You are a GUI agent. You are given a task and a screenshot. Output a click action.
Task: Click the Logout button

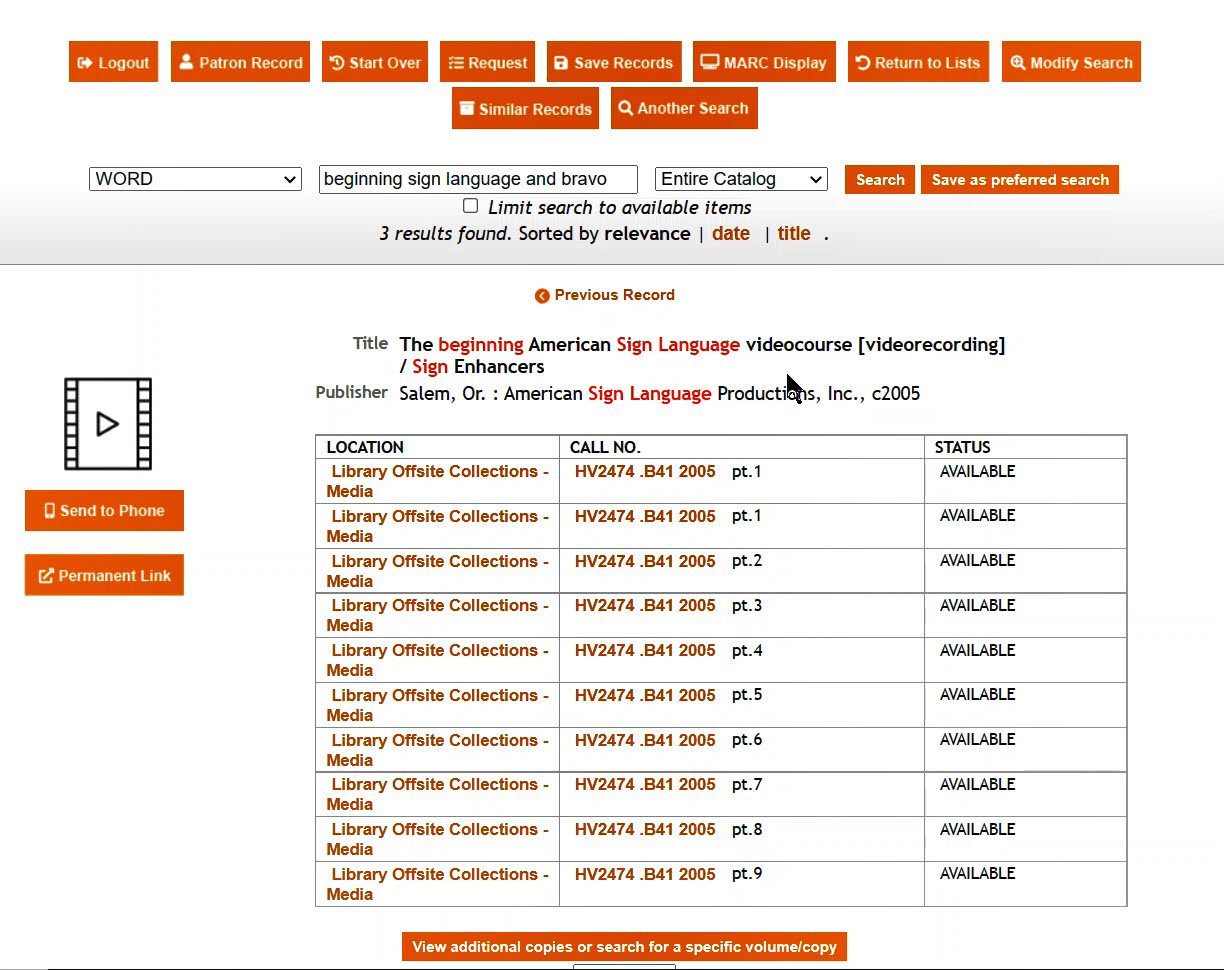pyautogui.click(x=113, y=62)
